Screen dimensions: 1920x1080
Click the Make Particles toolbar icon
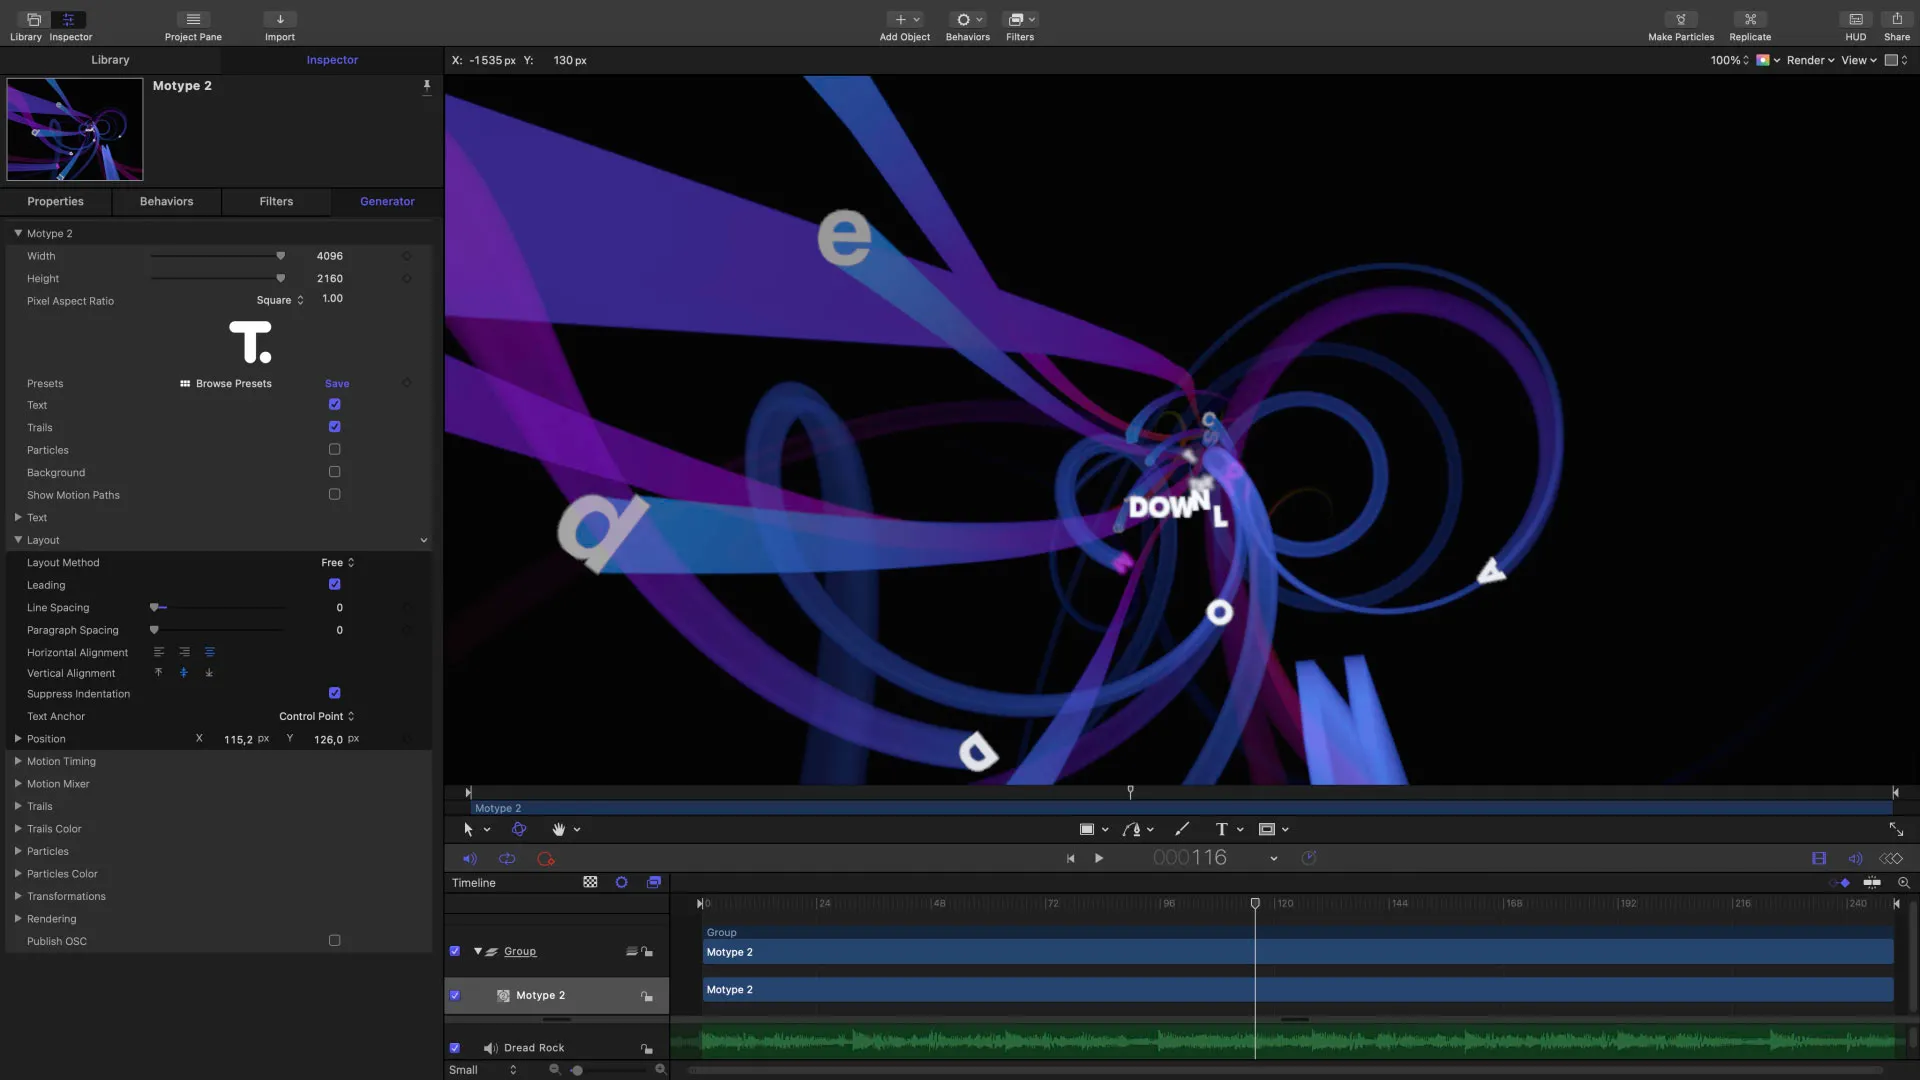click(1680, 20)
